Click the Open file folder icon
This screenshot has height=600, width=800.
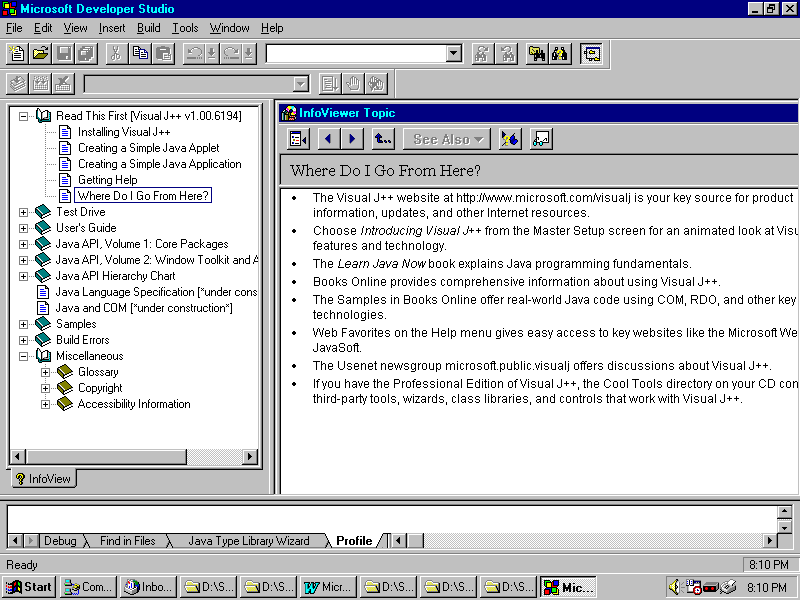pos(40,54)
